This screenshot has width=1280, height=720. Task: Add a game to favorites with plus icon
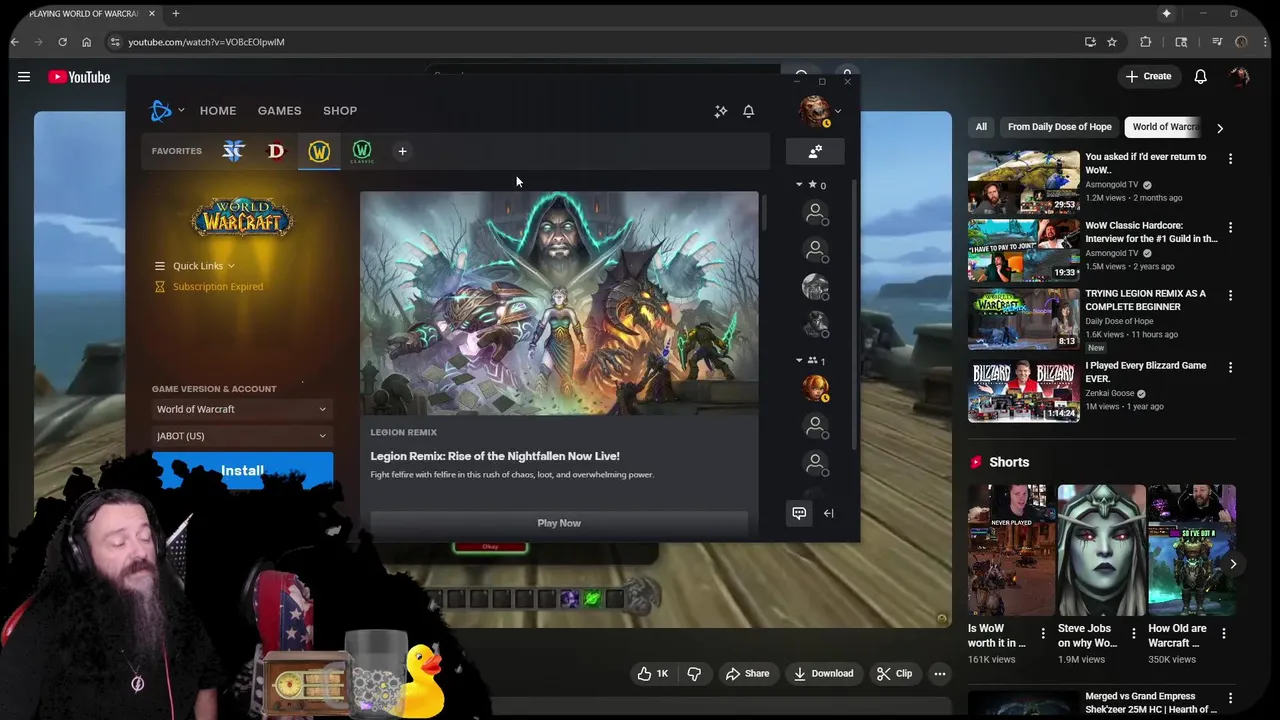[402, 151]
